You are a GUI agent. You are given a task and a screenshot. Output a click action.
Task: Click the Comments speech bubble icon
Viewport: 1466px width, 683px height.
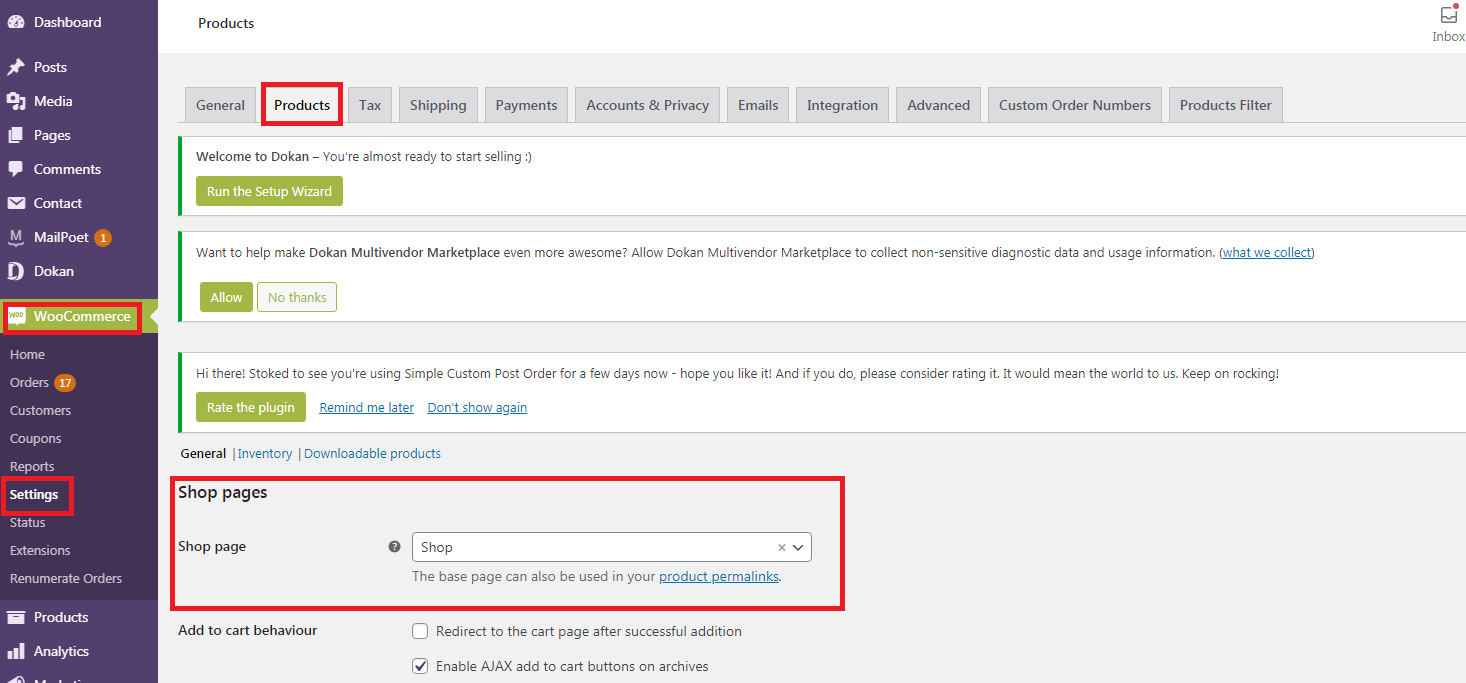[16, 169]
